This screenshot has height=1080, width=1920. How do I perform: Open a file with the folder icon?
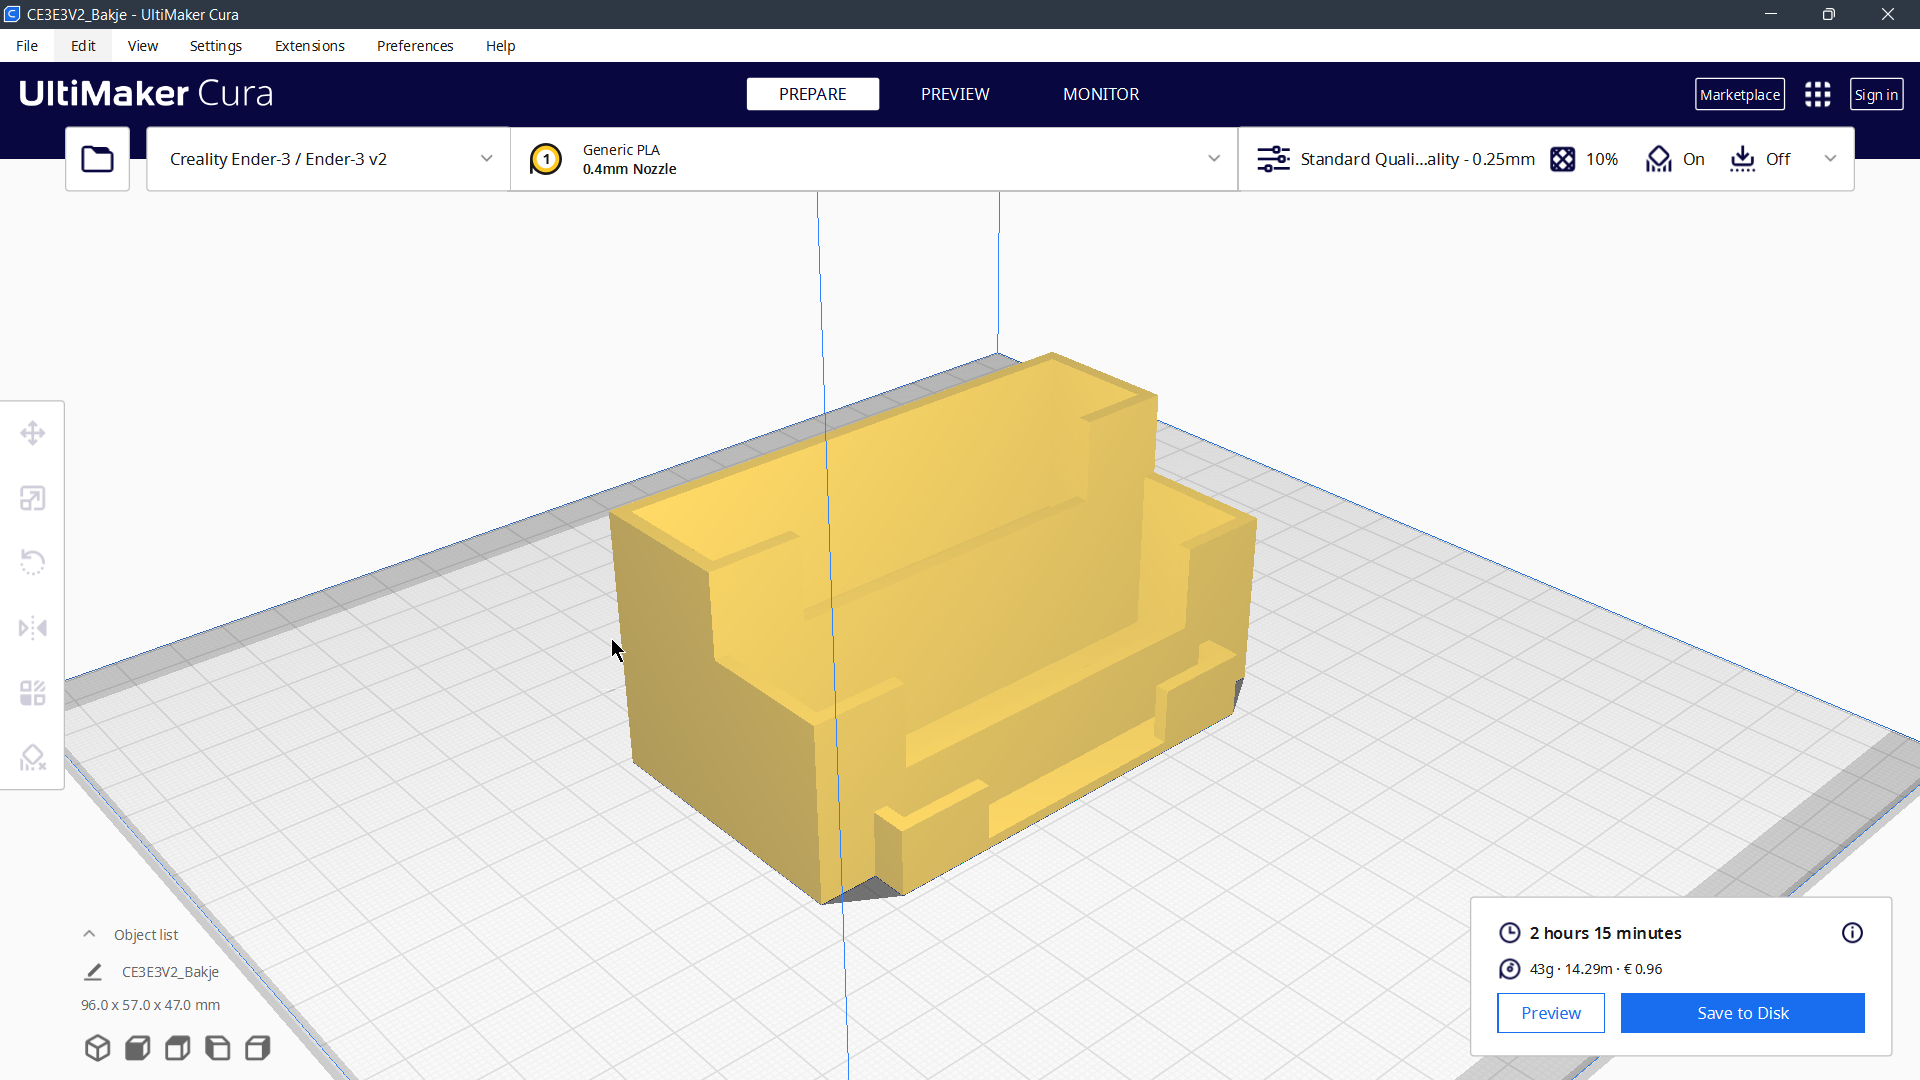(97, 158)
